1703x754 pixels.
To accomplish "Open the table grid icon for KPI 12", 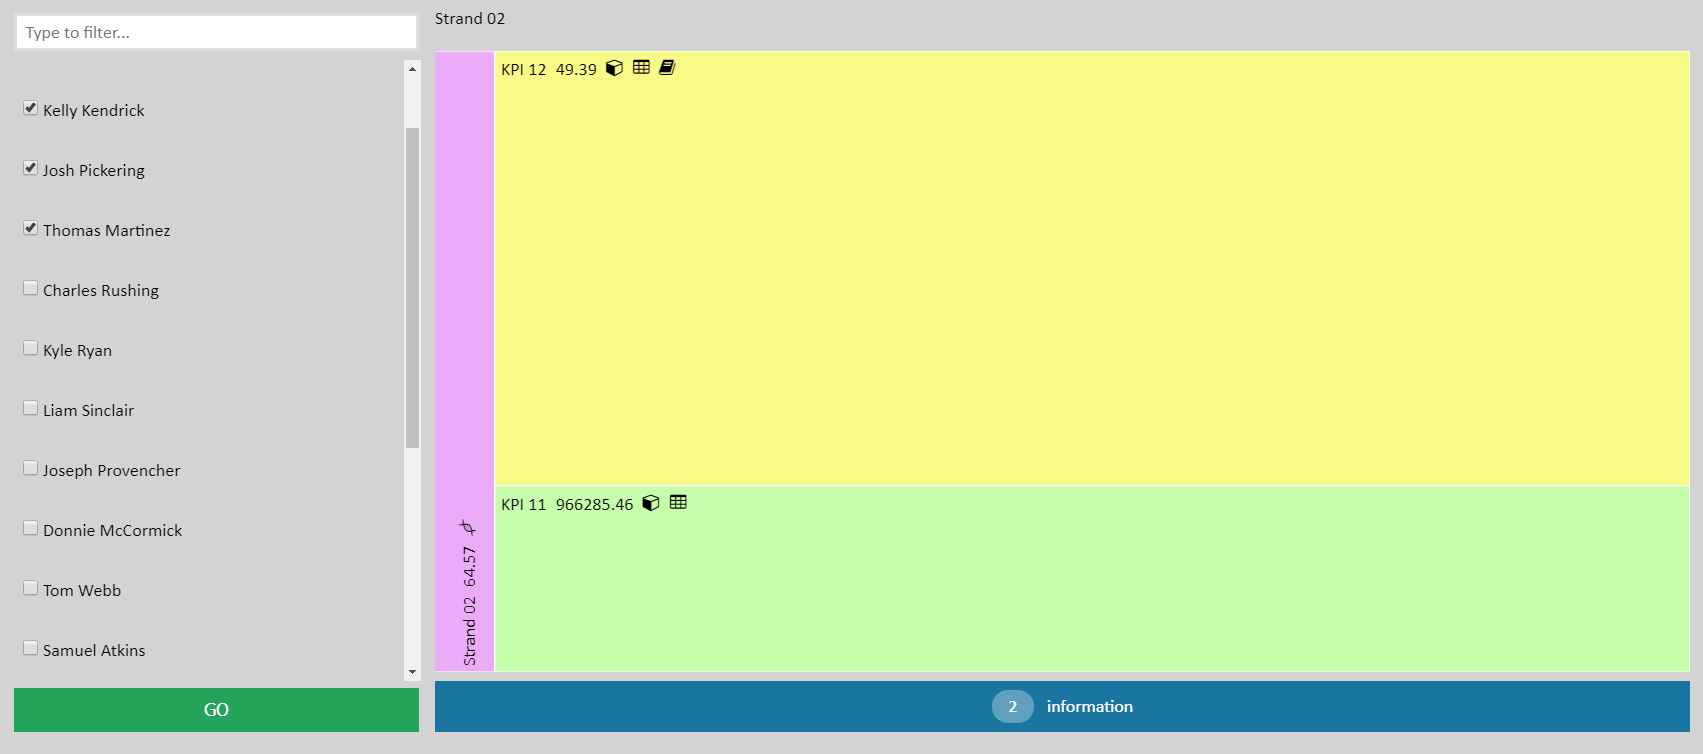I will click(641, 67).
